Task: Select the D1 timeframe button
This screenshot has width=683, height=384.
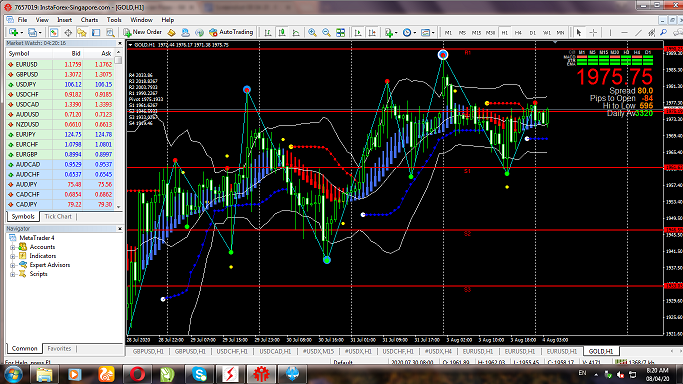Action: (532, 33)
